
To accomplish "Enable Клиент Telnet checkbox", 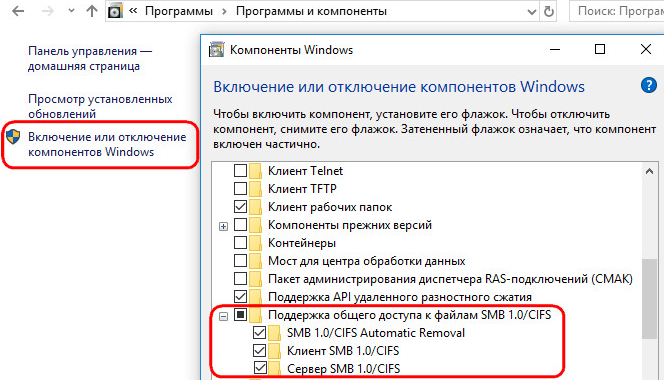I will pyautogui.click(x=241, y=171).
